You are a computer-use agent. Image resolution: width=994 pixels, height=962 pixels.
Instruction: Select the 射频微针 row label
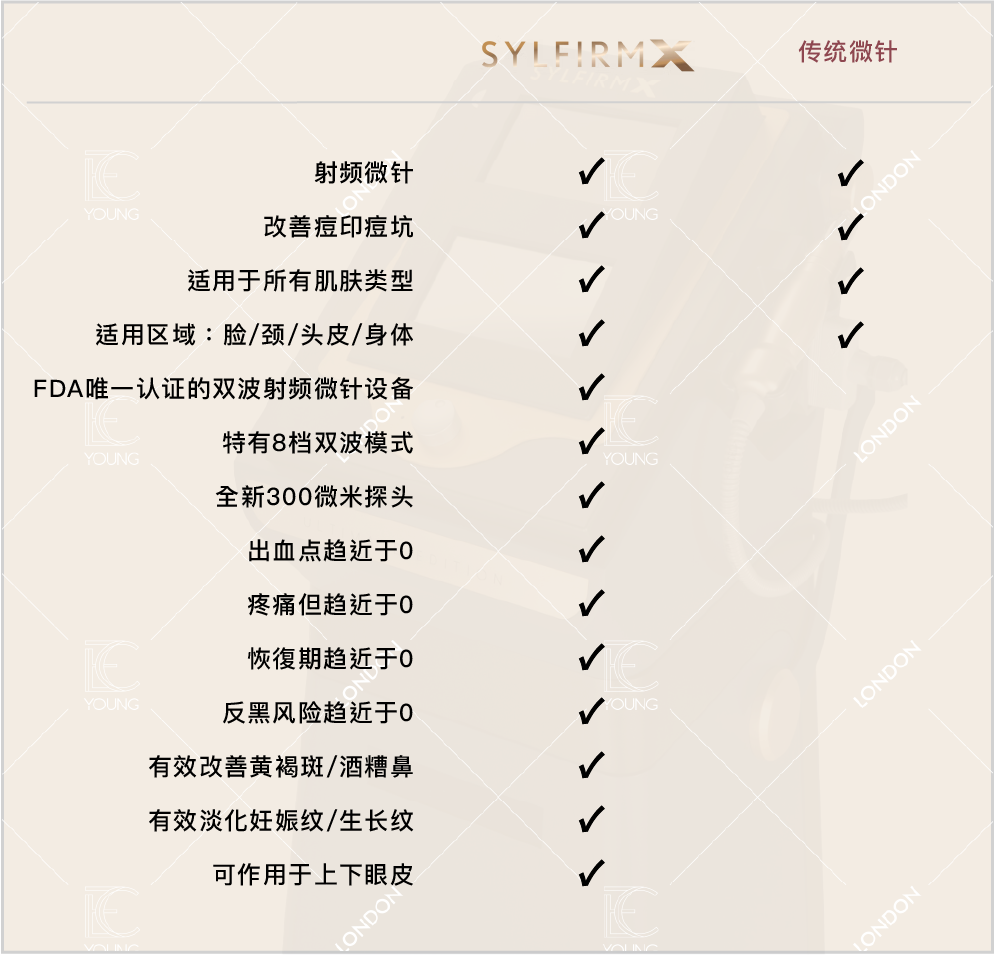coord(363,174)
